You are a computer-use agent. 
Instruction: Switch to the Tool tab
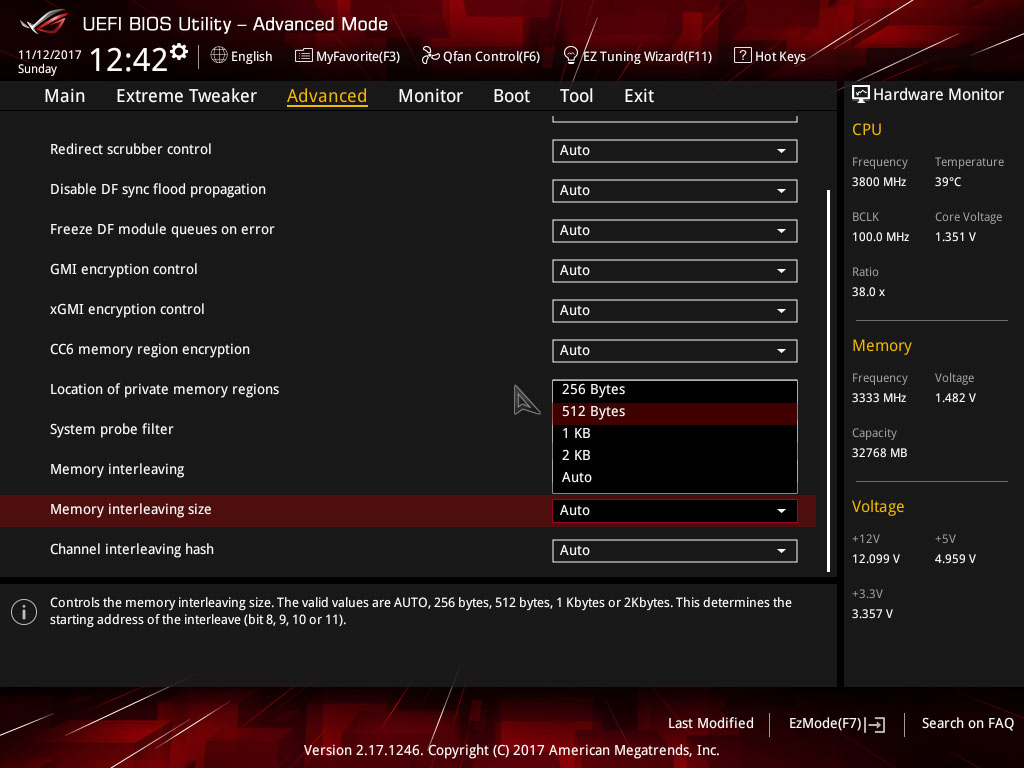[576, 96]
